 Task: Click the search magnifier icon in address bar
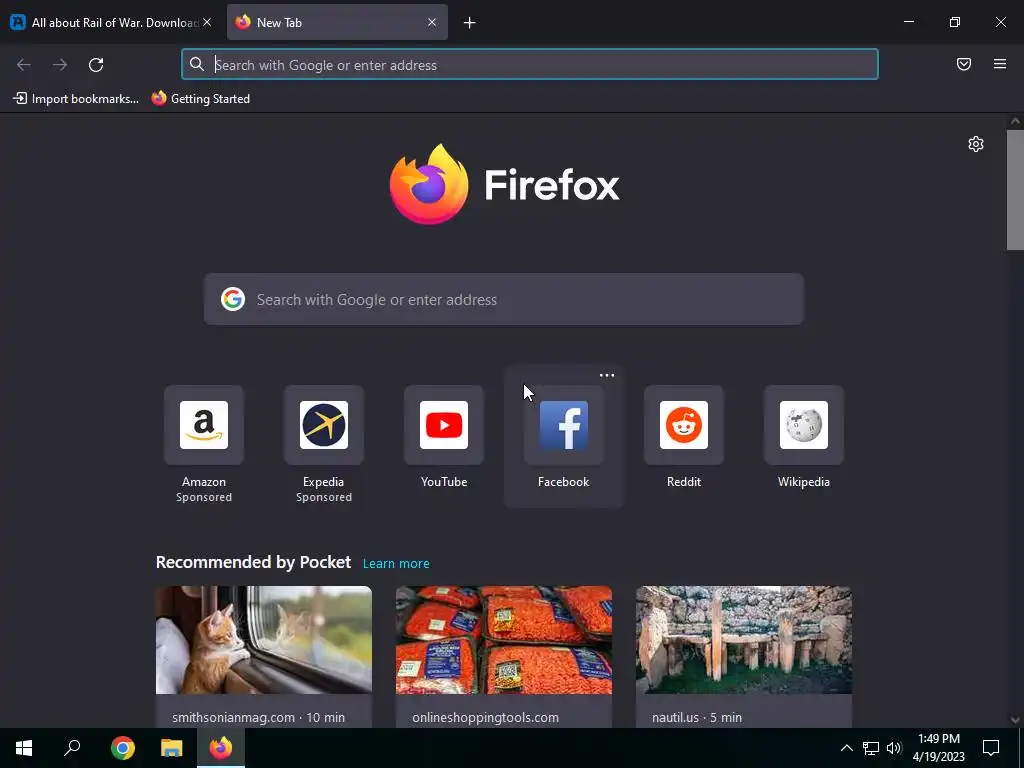(197, 64)
